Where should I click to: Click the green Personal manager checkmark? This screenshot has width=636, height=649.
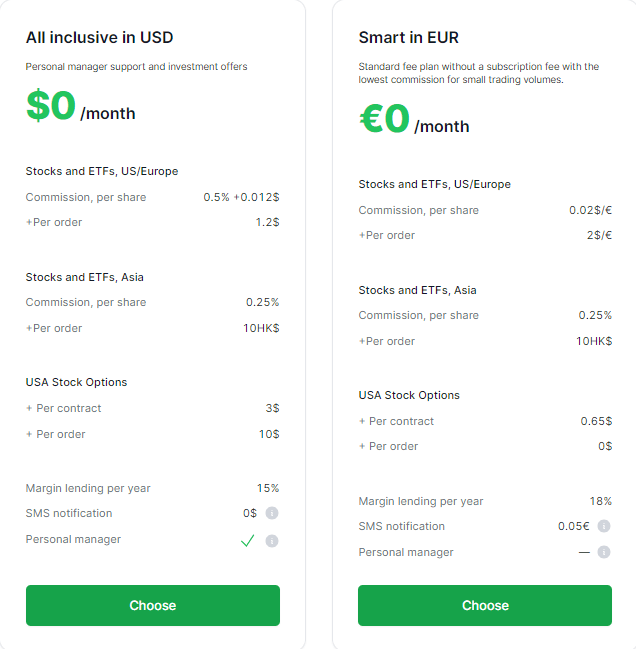(x=248, y=541)
